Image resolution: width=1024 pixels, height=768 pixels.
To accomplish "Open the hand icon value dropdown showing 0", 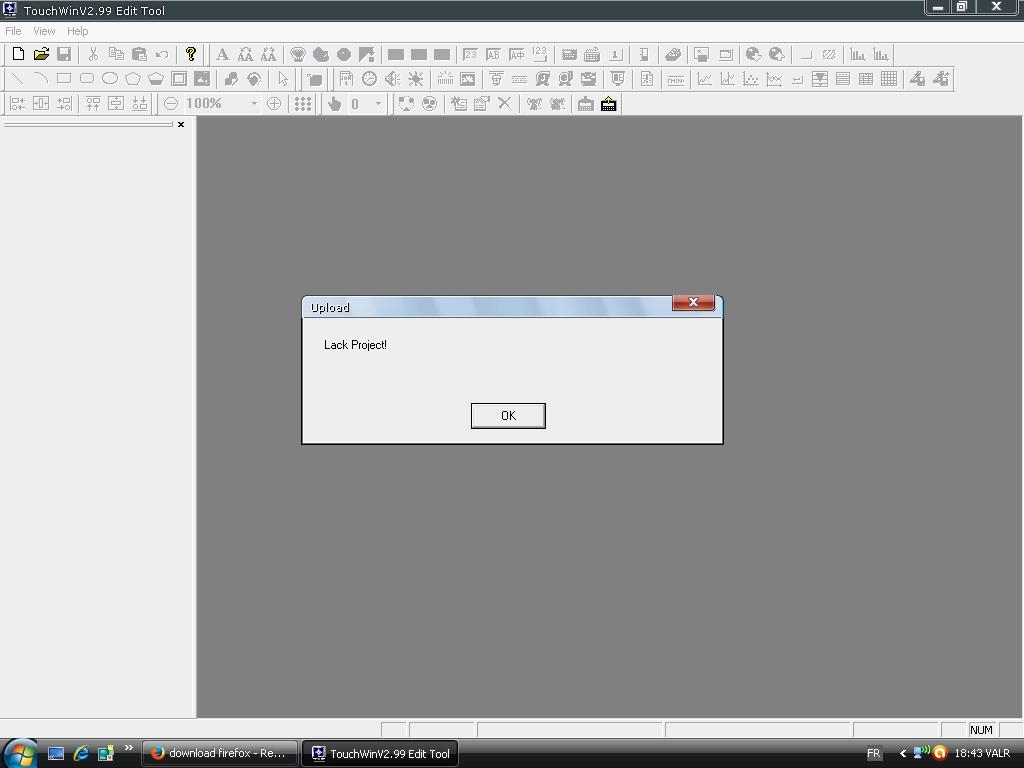I will (x=378, y=103).
